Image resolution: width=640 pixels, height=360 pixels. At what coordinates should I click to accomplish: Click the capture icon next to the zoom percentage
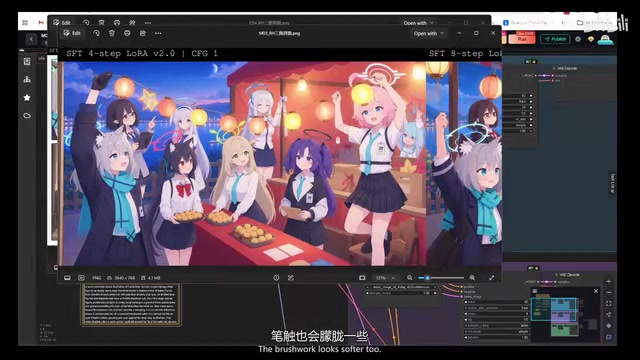click(362, 278)
